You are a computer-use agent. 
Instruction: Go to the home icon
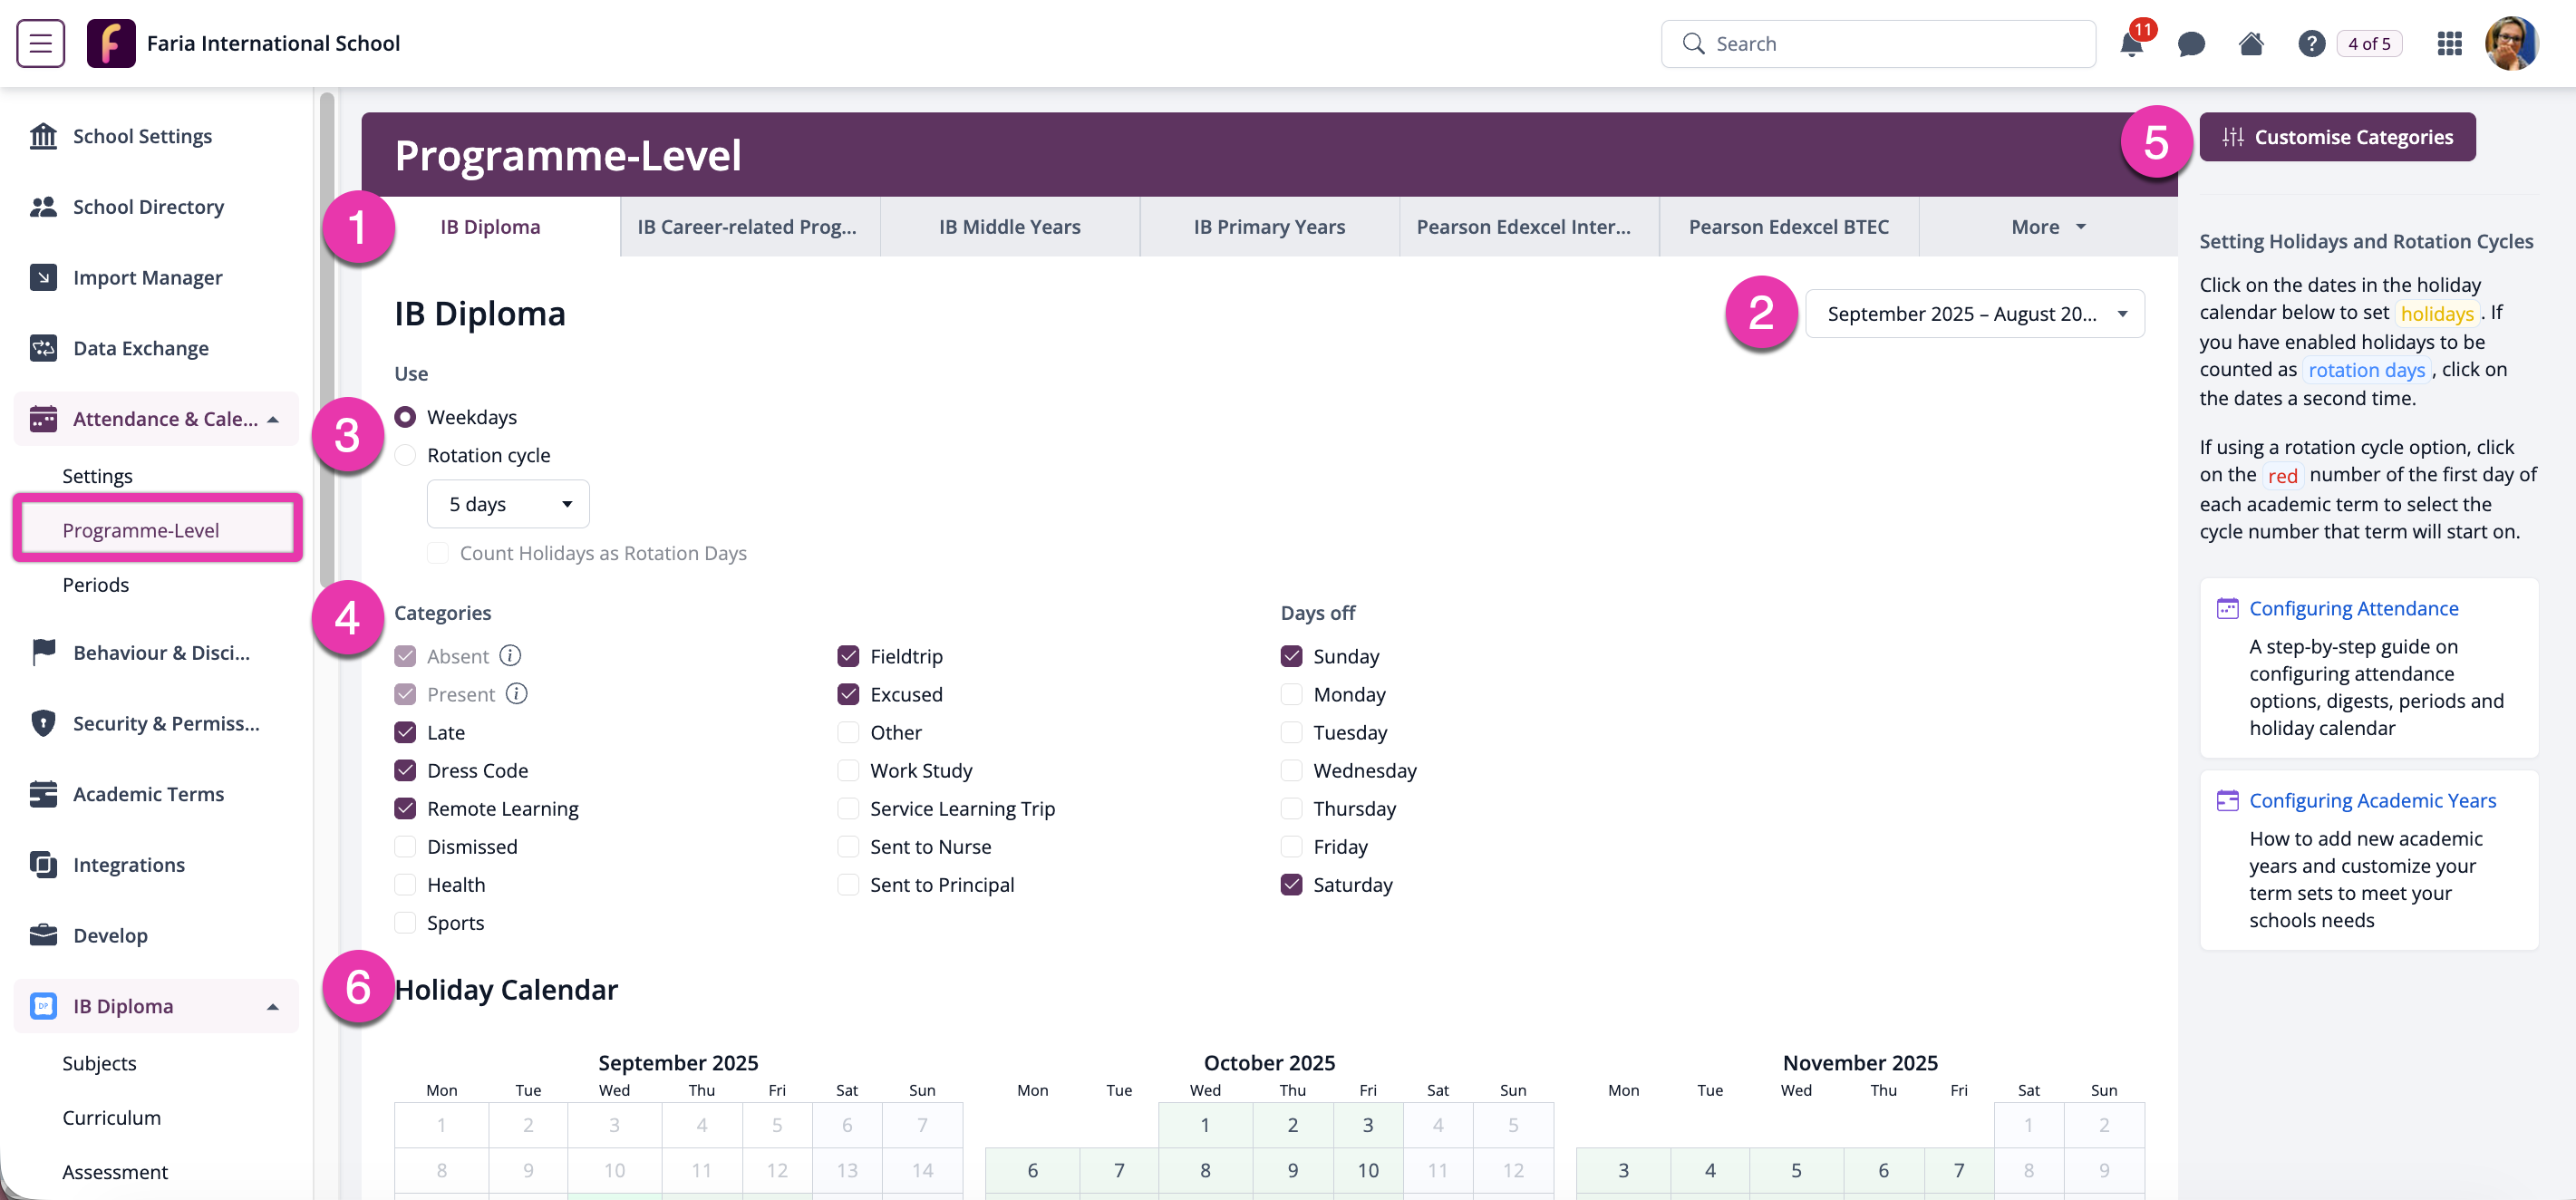pos(2251,43)
